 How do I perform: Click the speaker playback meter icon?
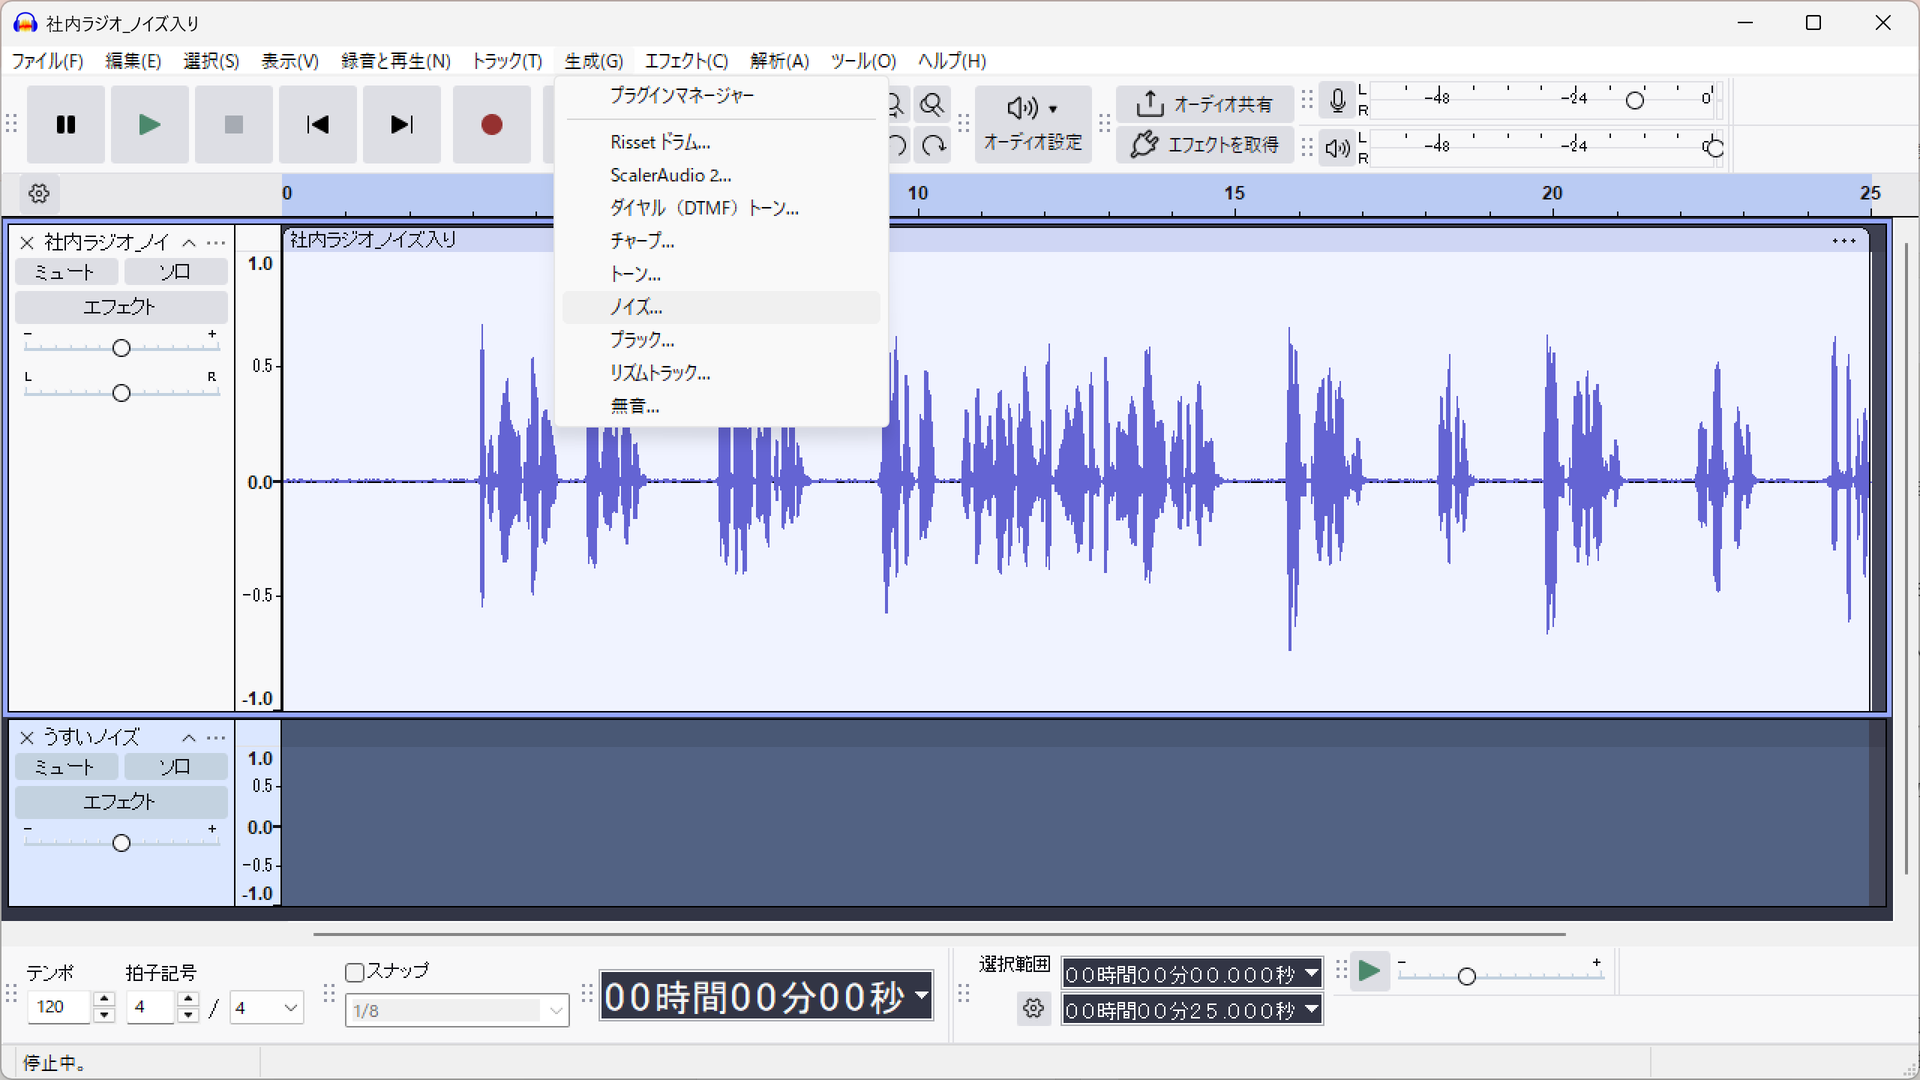click(1337, 148)
